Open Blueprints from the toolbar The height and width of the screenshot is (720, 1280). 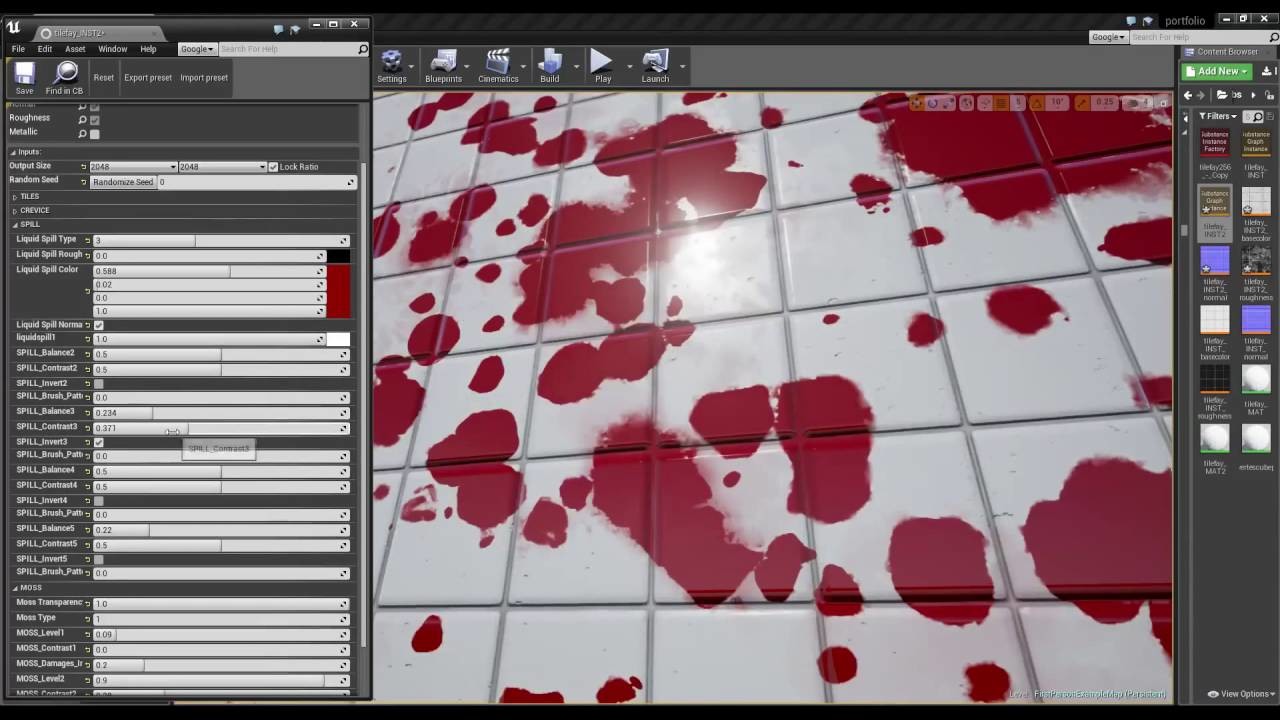point(444,62)
